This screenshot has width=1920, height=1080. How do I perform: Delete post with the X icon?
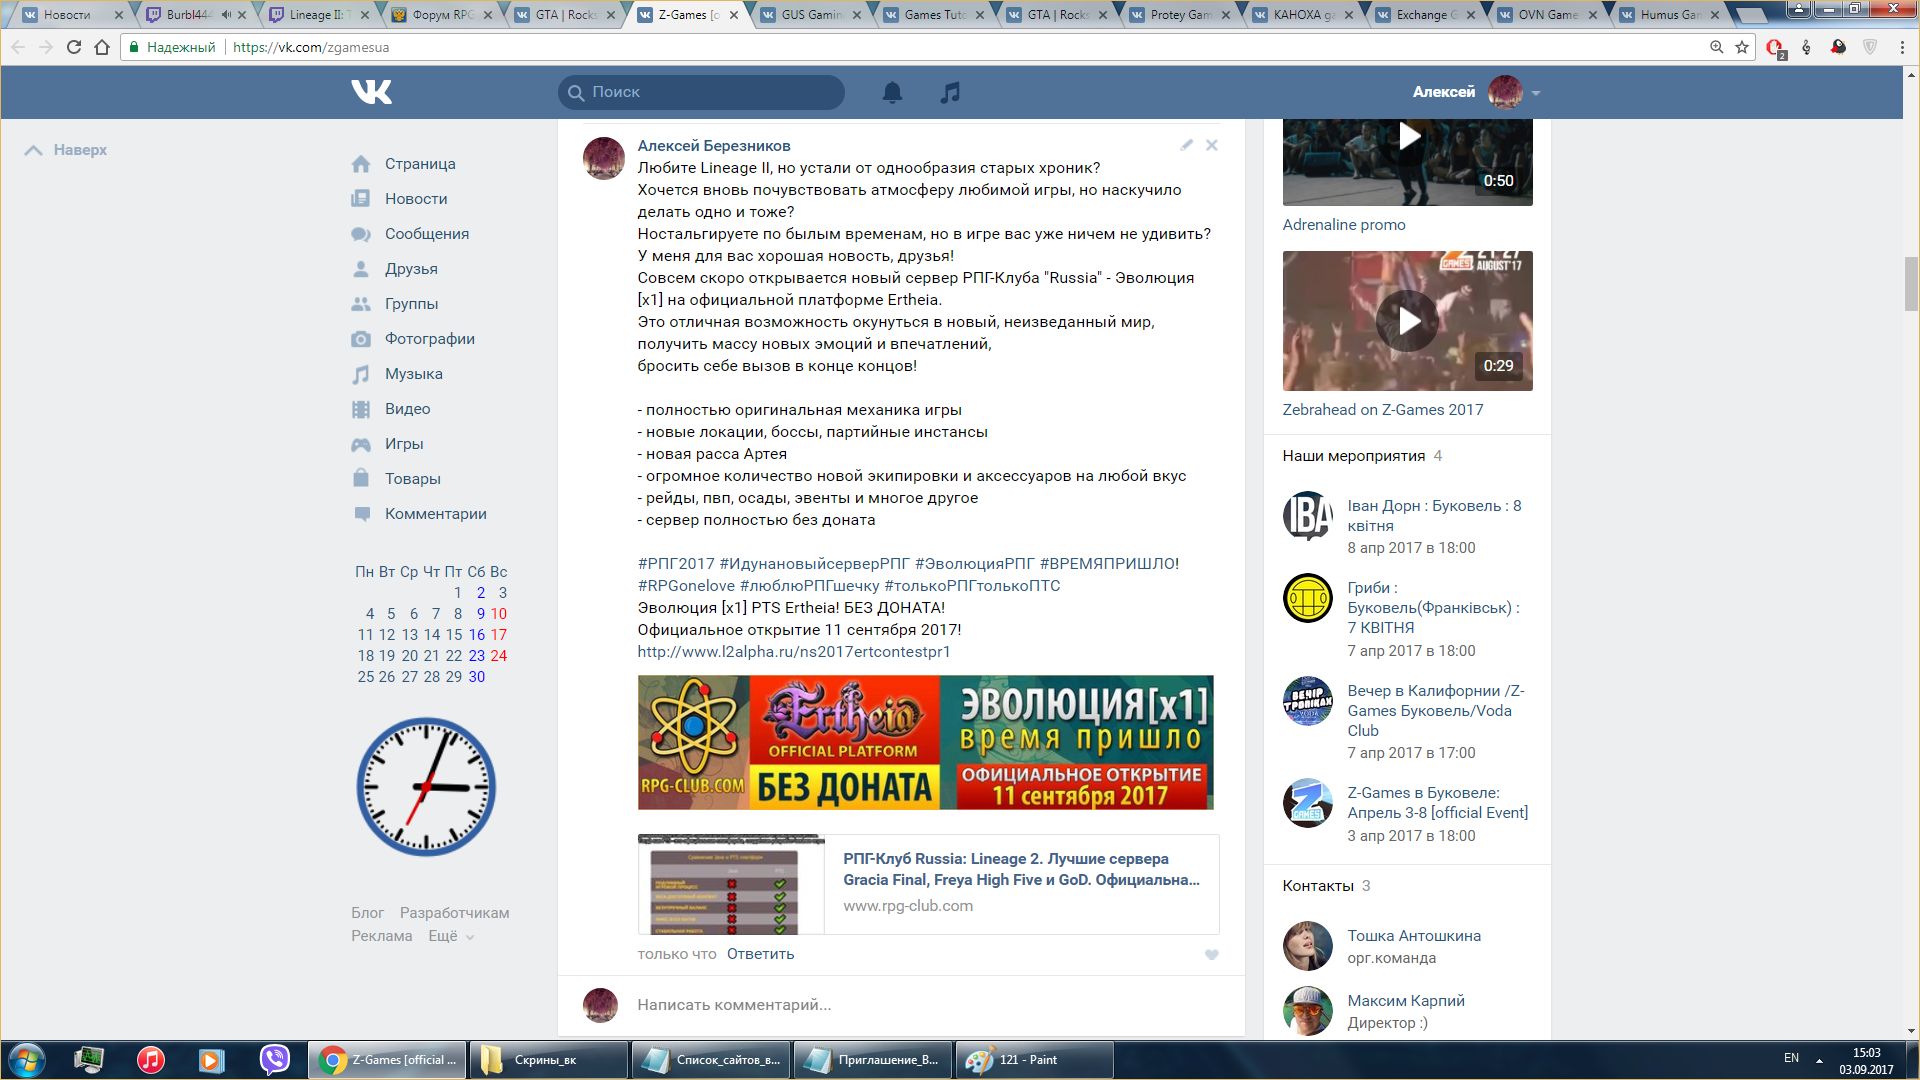pyautogui.click(x=1211, y=145)
